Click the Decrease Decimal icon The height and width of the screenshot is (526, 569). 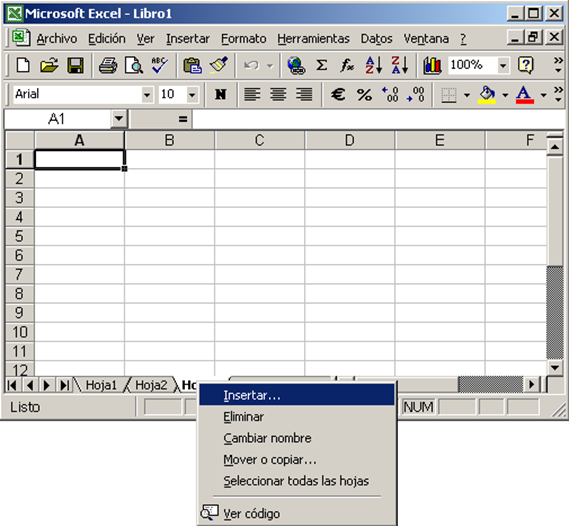point(416,95)
